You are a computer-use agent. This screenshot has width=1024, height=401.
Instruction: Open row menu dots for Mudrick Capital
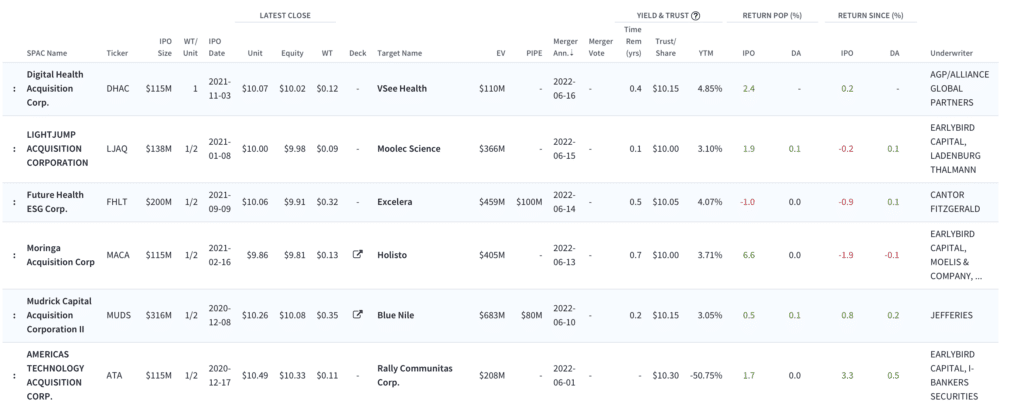[x=14, y=315]
